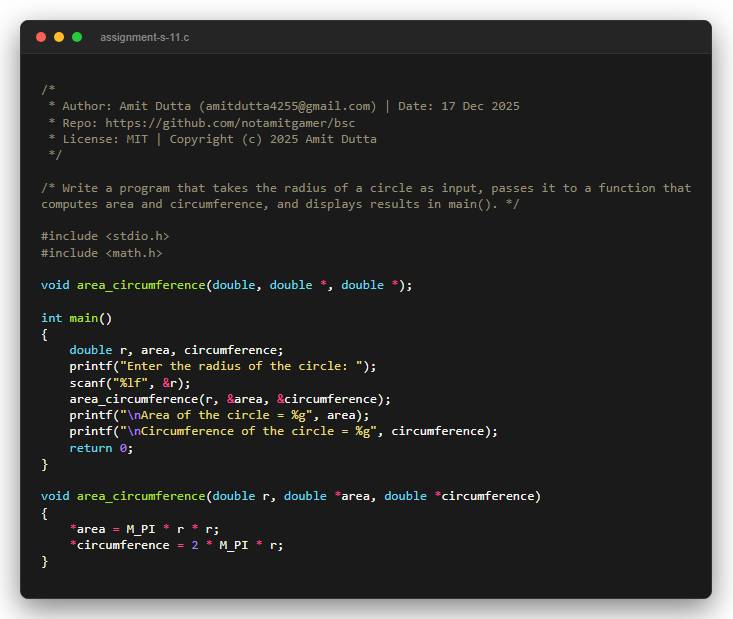
Task: Click the return 0; statement
Action: [101, 448]
